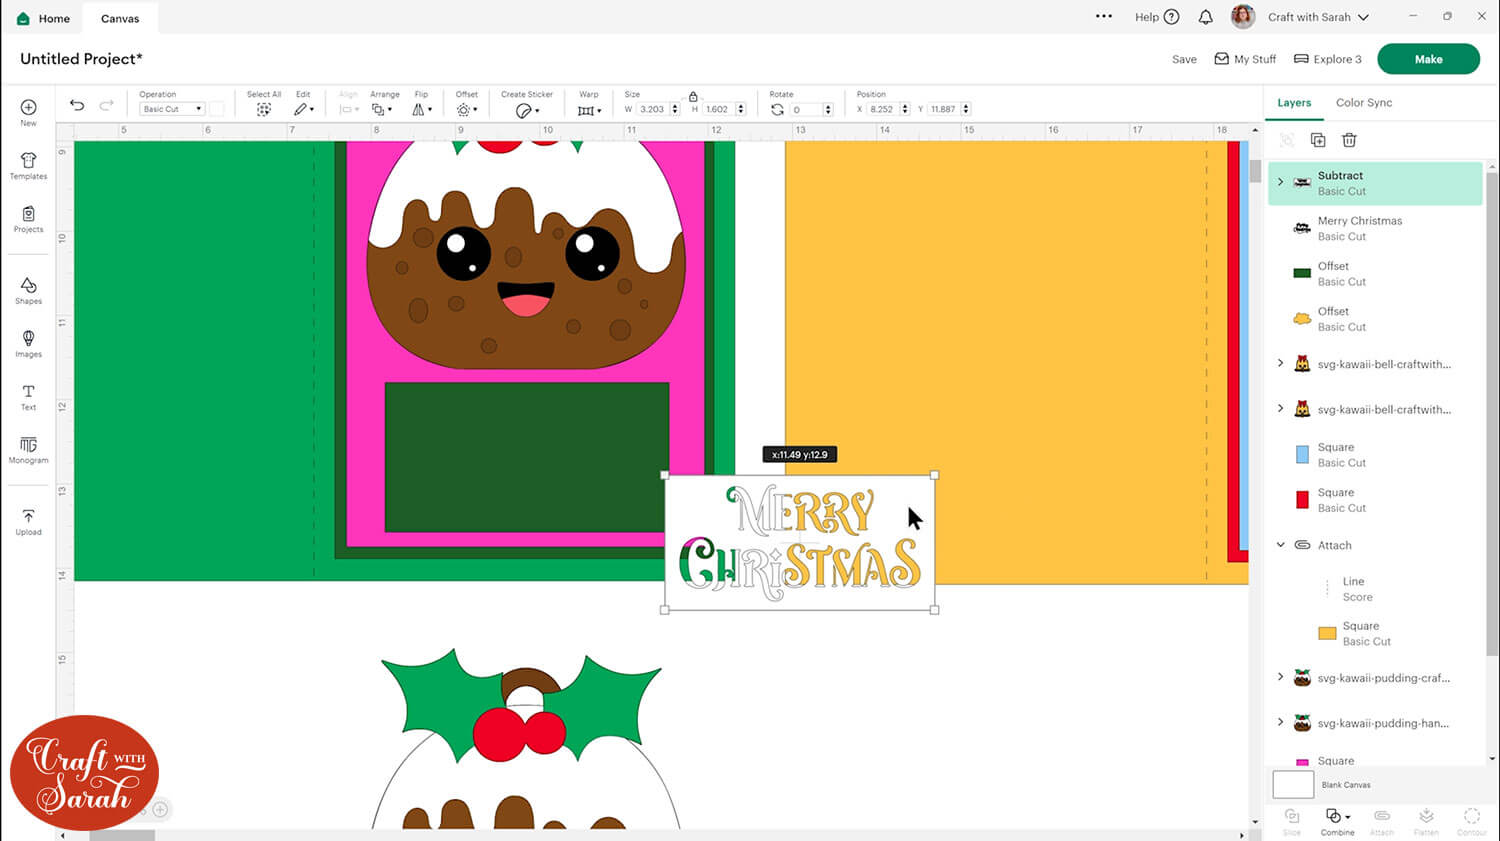This screenshot has height=841, width=1500.
Task: Click the Rotate angle input field
Action: pyautogui.click(x=806, y=110)
